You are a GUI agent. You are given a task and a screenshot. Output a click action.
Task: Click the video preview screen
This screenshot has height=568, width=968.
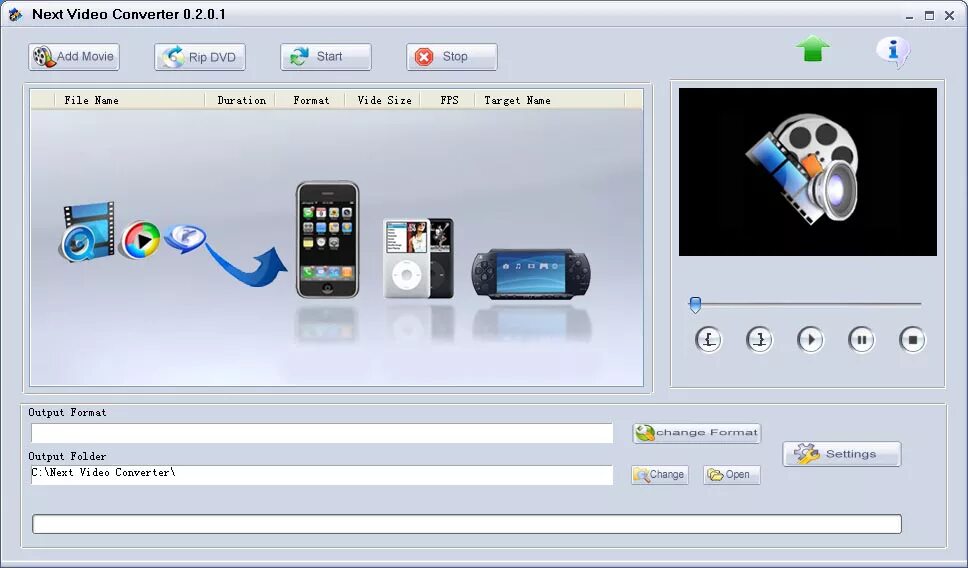coord(807,172)
